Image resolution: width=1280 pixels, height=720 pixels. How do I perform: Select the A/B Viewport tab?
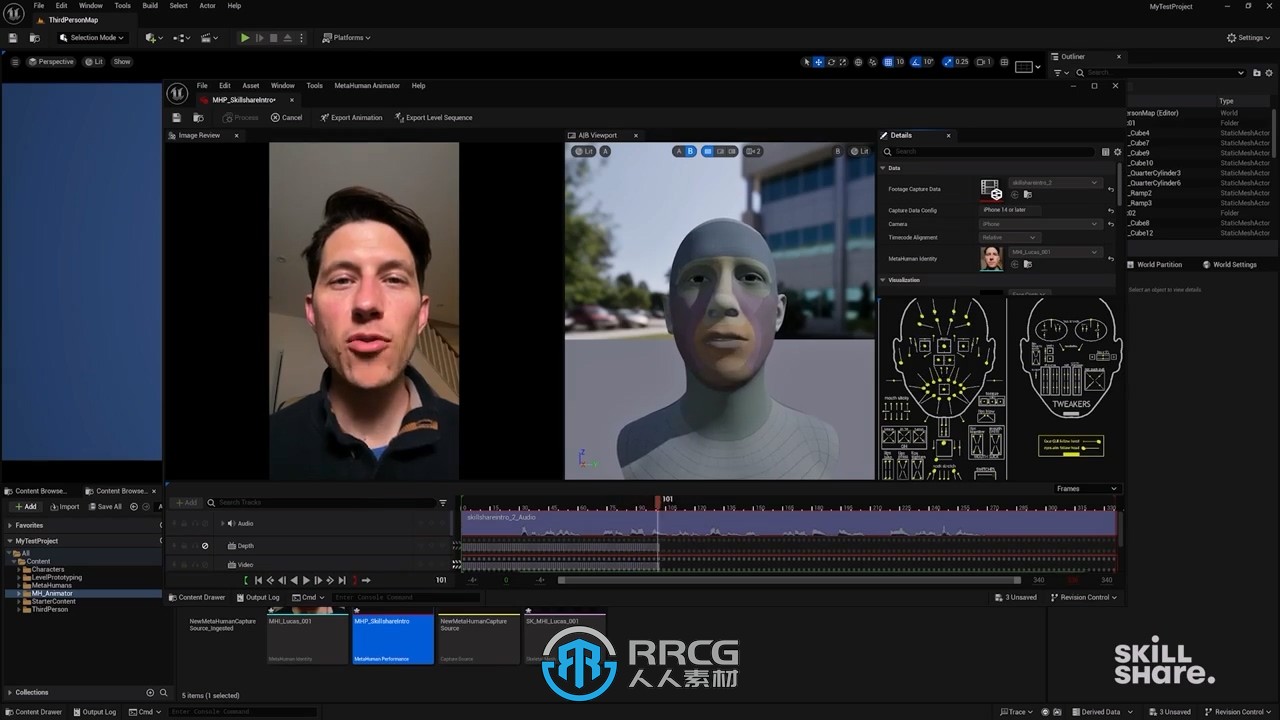pyautogui.click(x=597, y=135)
